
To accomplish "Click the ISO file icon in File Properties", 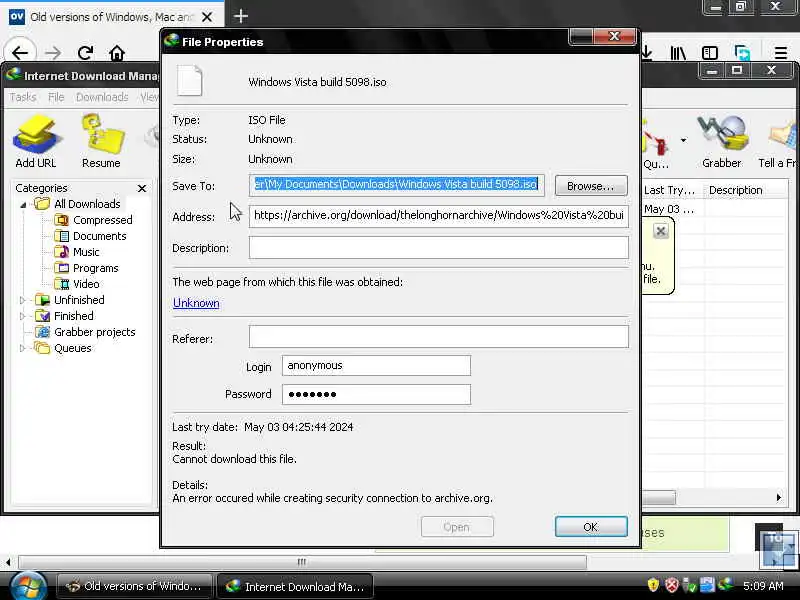I will pos(190,81).
